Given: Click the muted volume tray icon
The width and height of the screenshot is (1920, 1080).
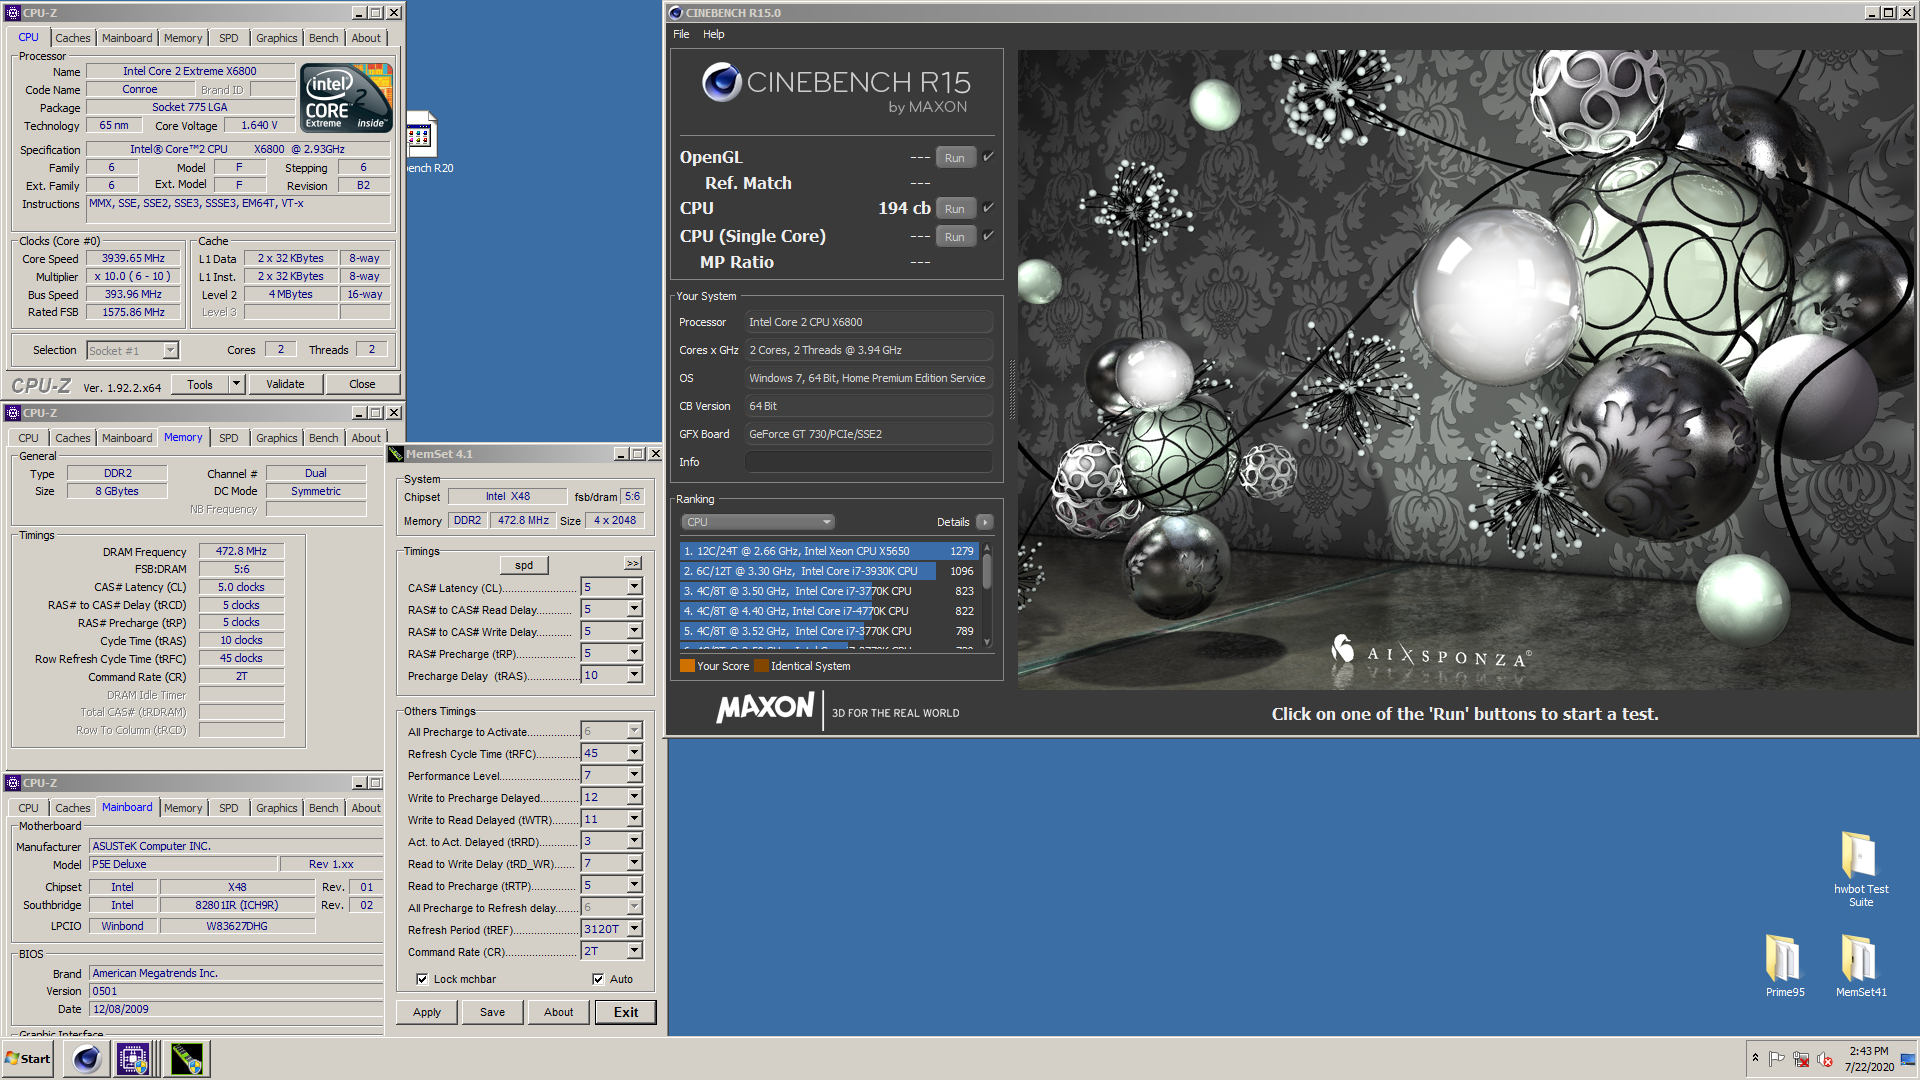Looking at the screenshot, I should point(1824,1059).
